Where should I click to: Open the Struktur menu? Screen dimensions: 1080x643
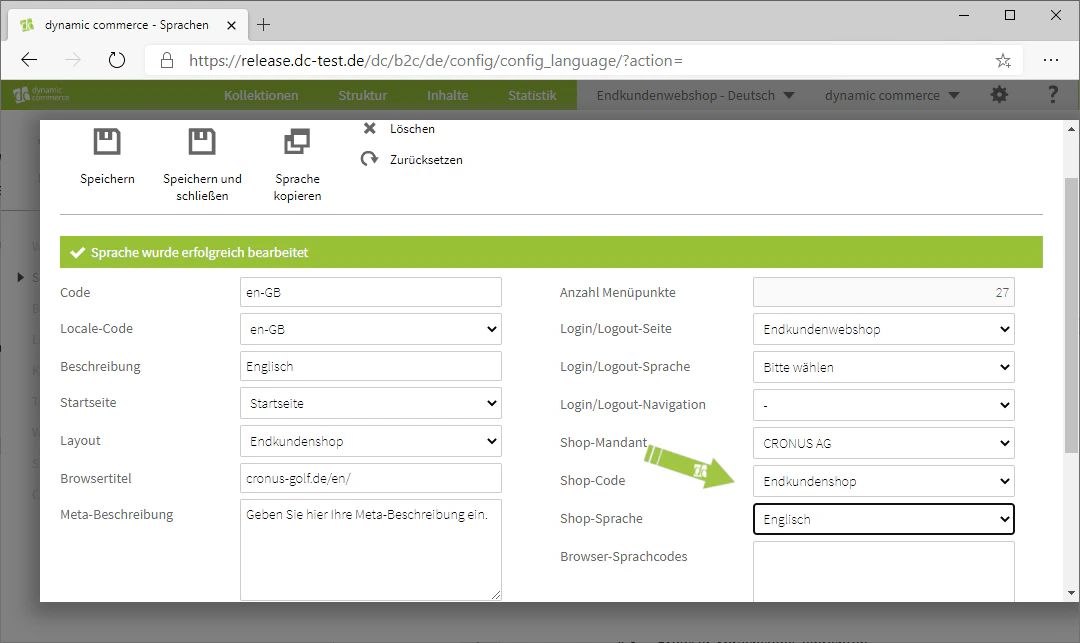click(x=362, y=95)
